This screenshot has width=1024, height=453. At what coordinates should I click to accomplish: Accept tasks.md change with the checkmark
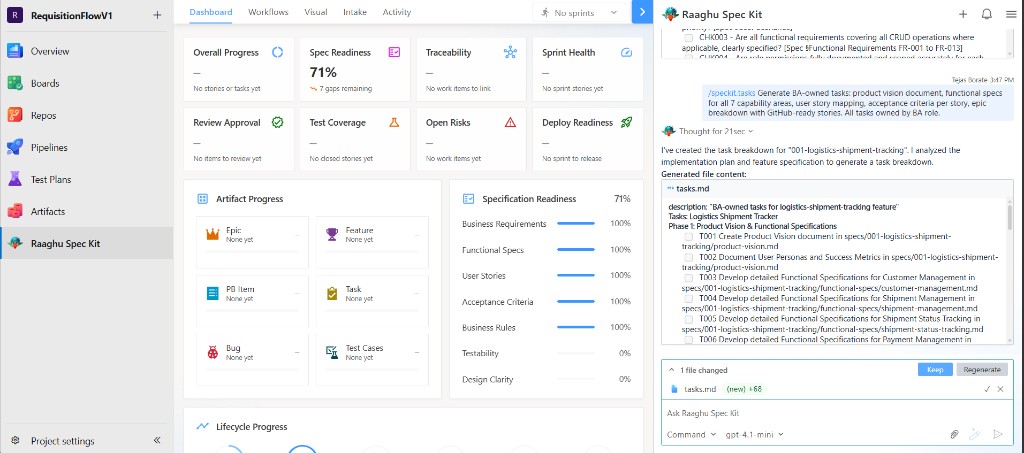coord(987,389)
